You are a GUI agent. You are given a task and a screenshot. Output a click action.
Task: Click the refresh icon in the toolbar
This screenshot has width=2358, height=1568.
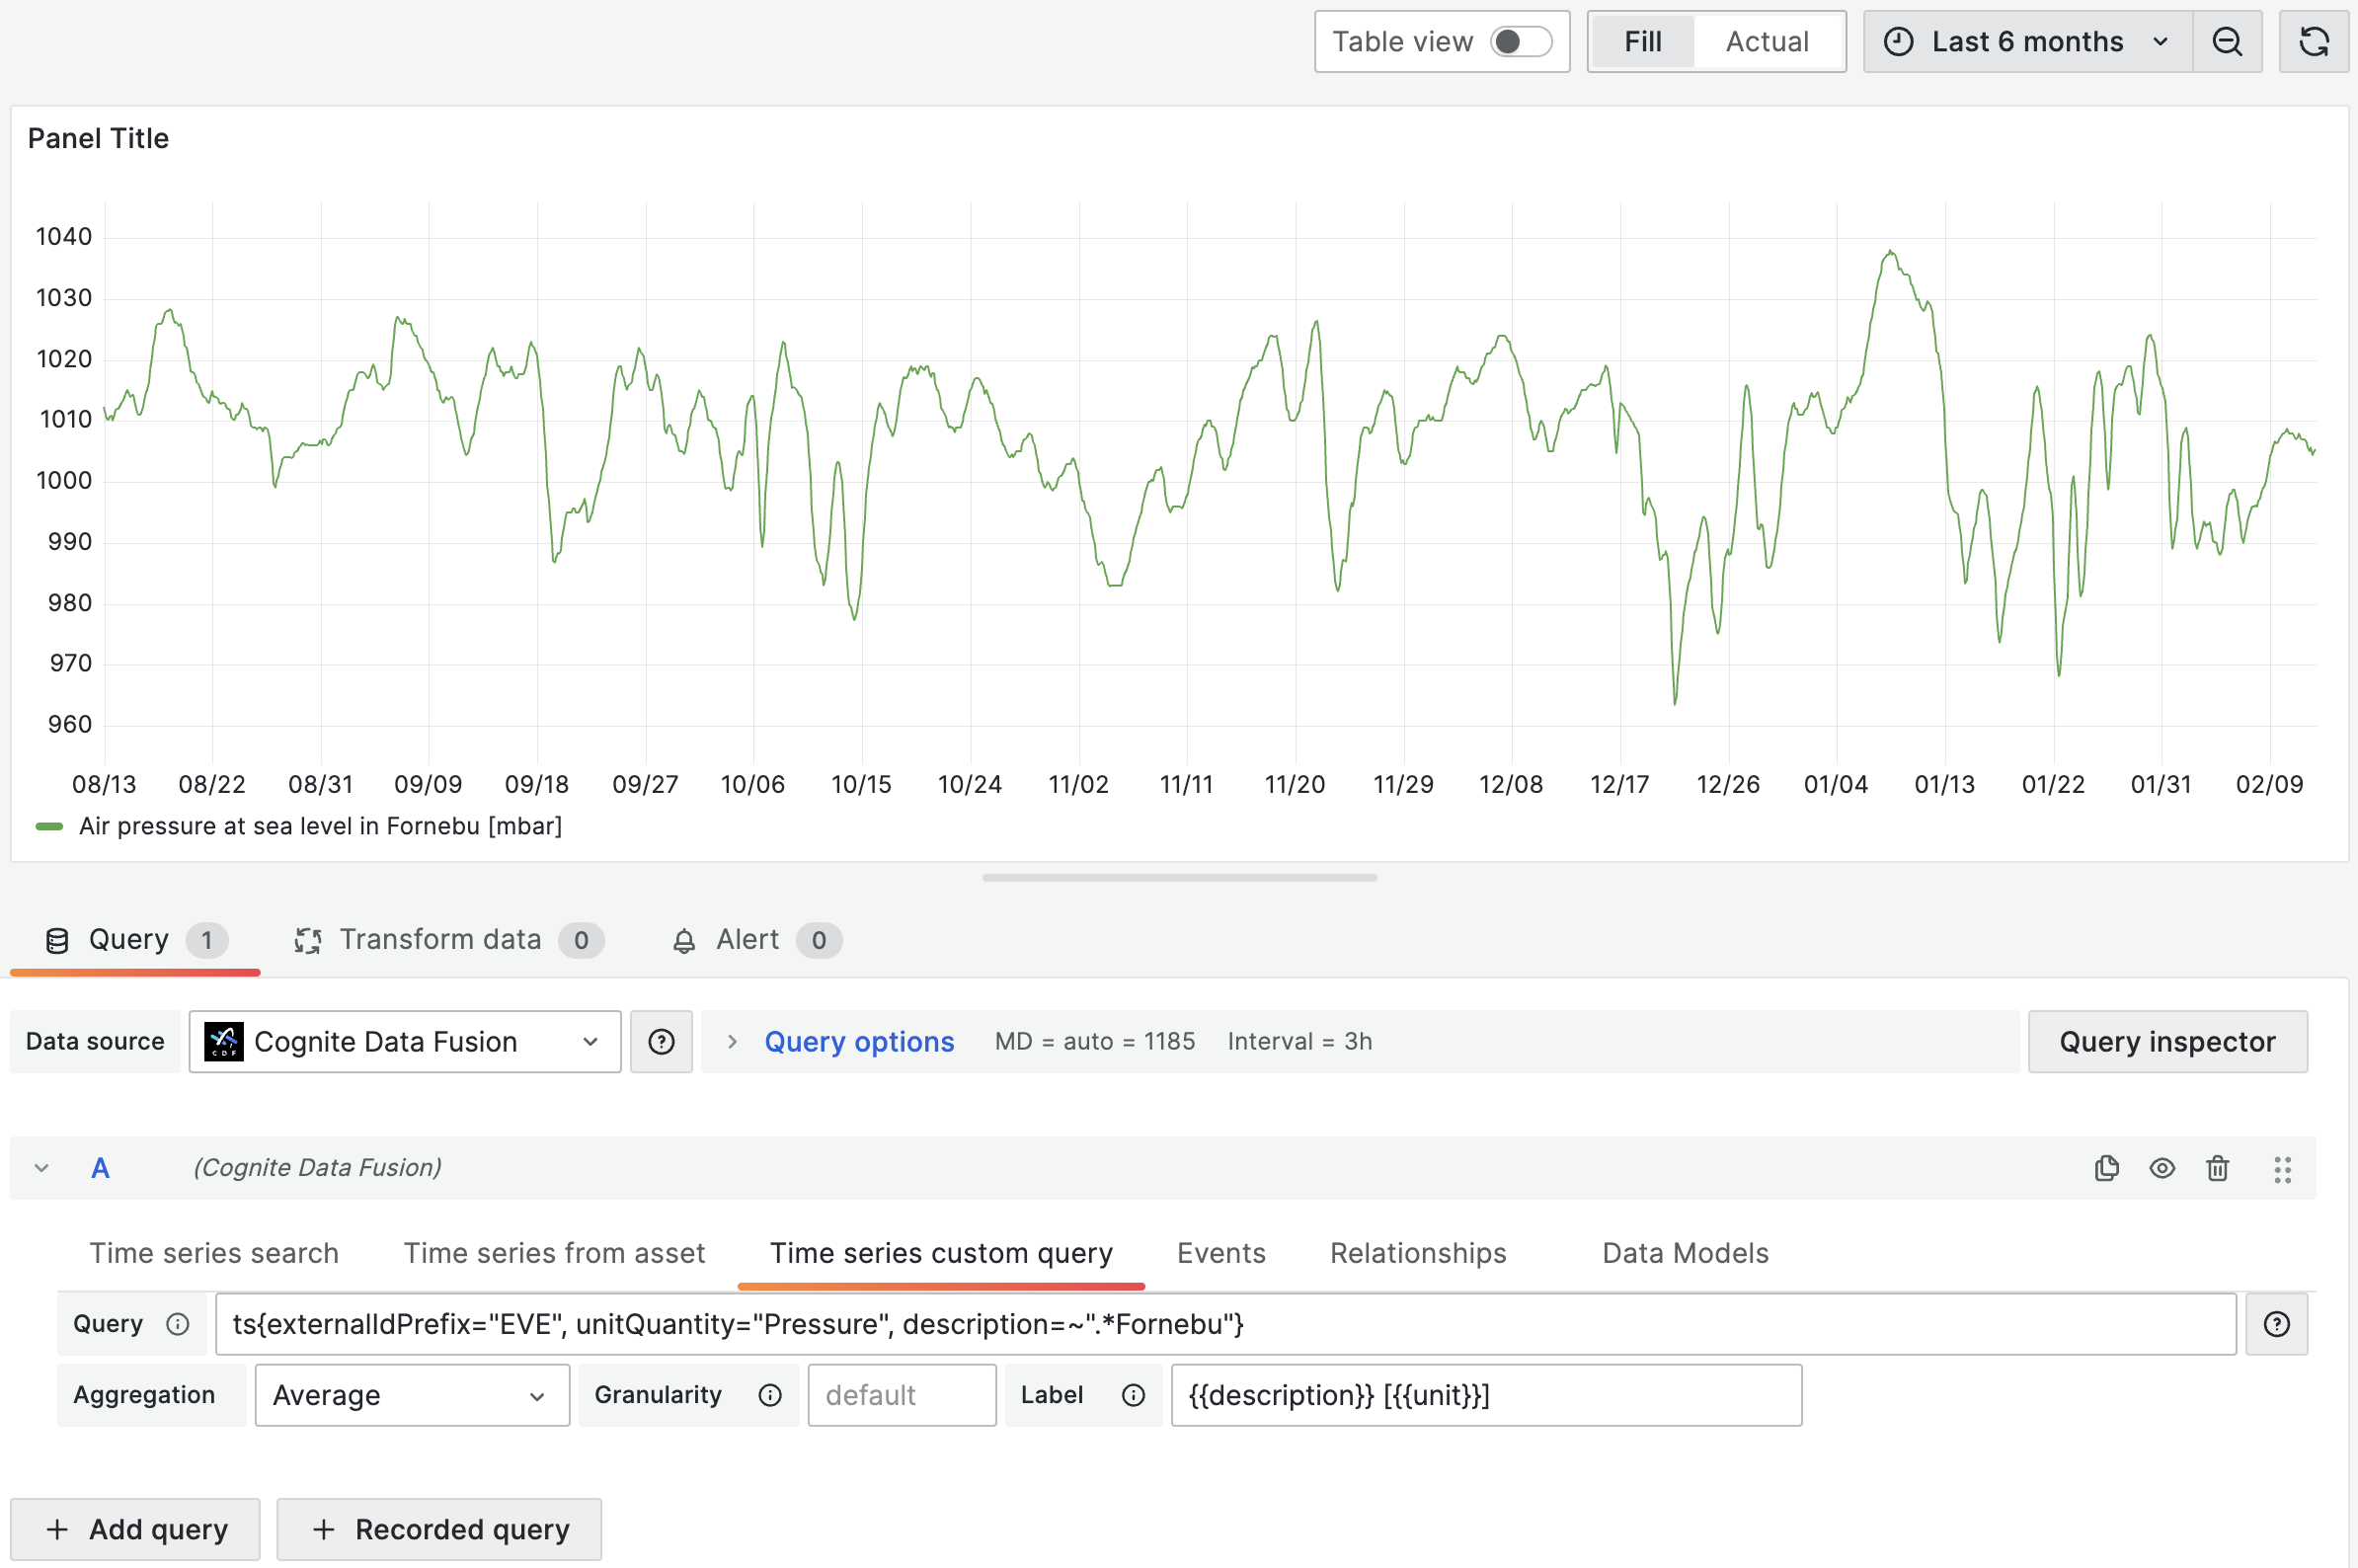[x=2313, y=40]
